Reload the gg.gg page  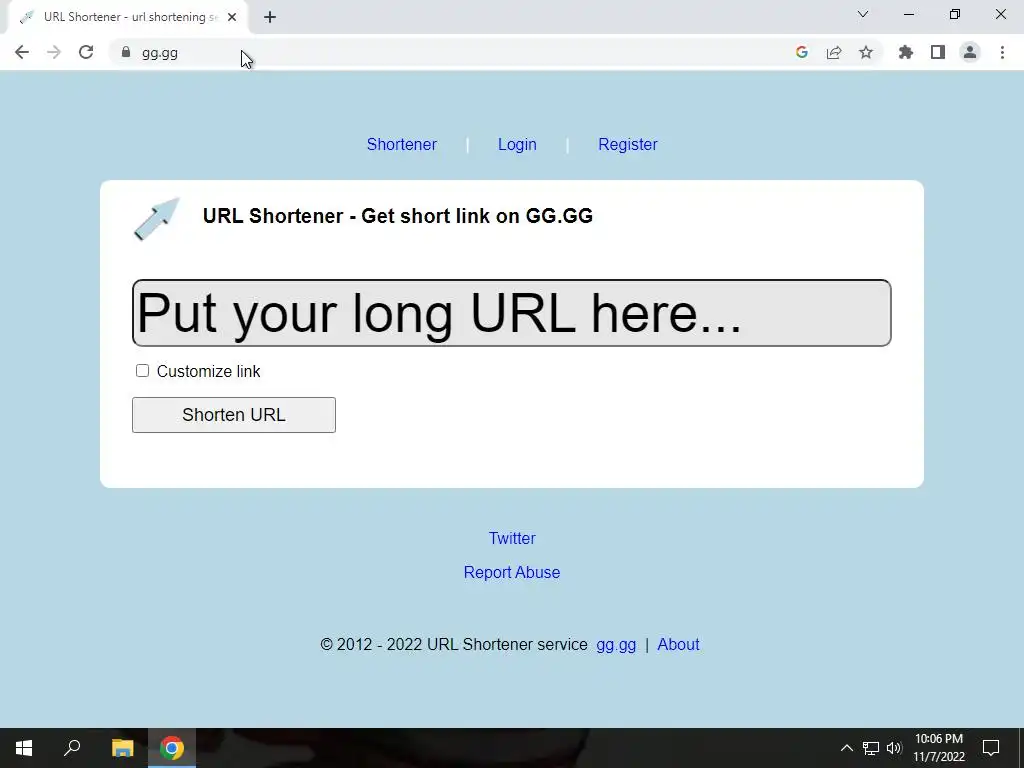(x=86, y=52)
